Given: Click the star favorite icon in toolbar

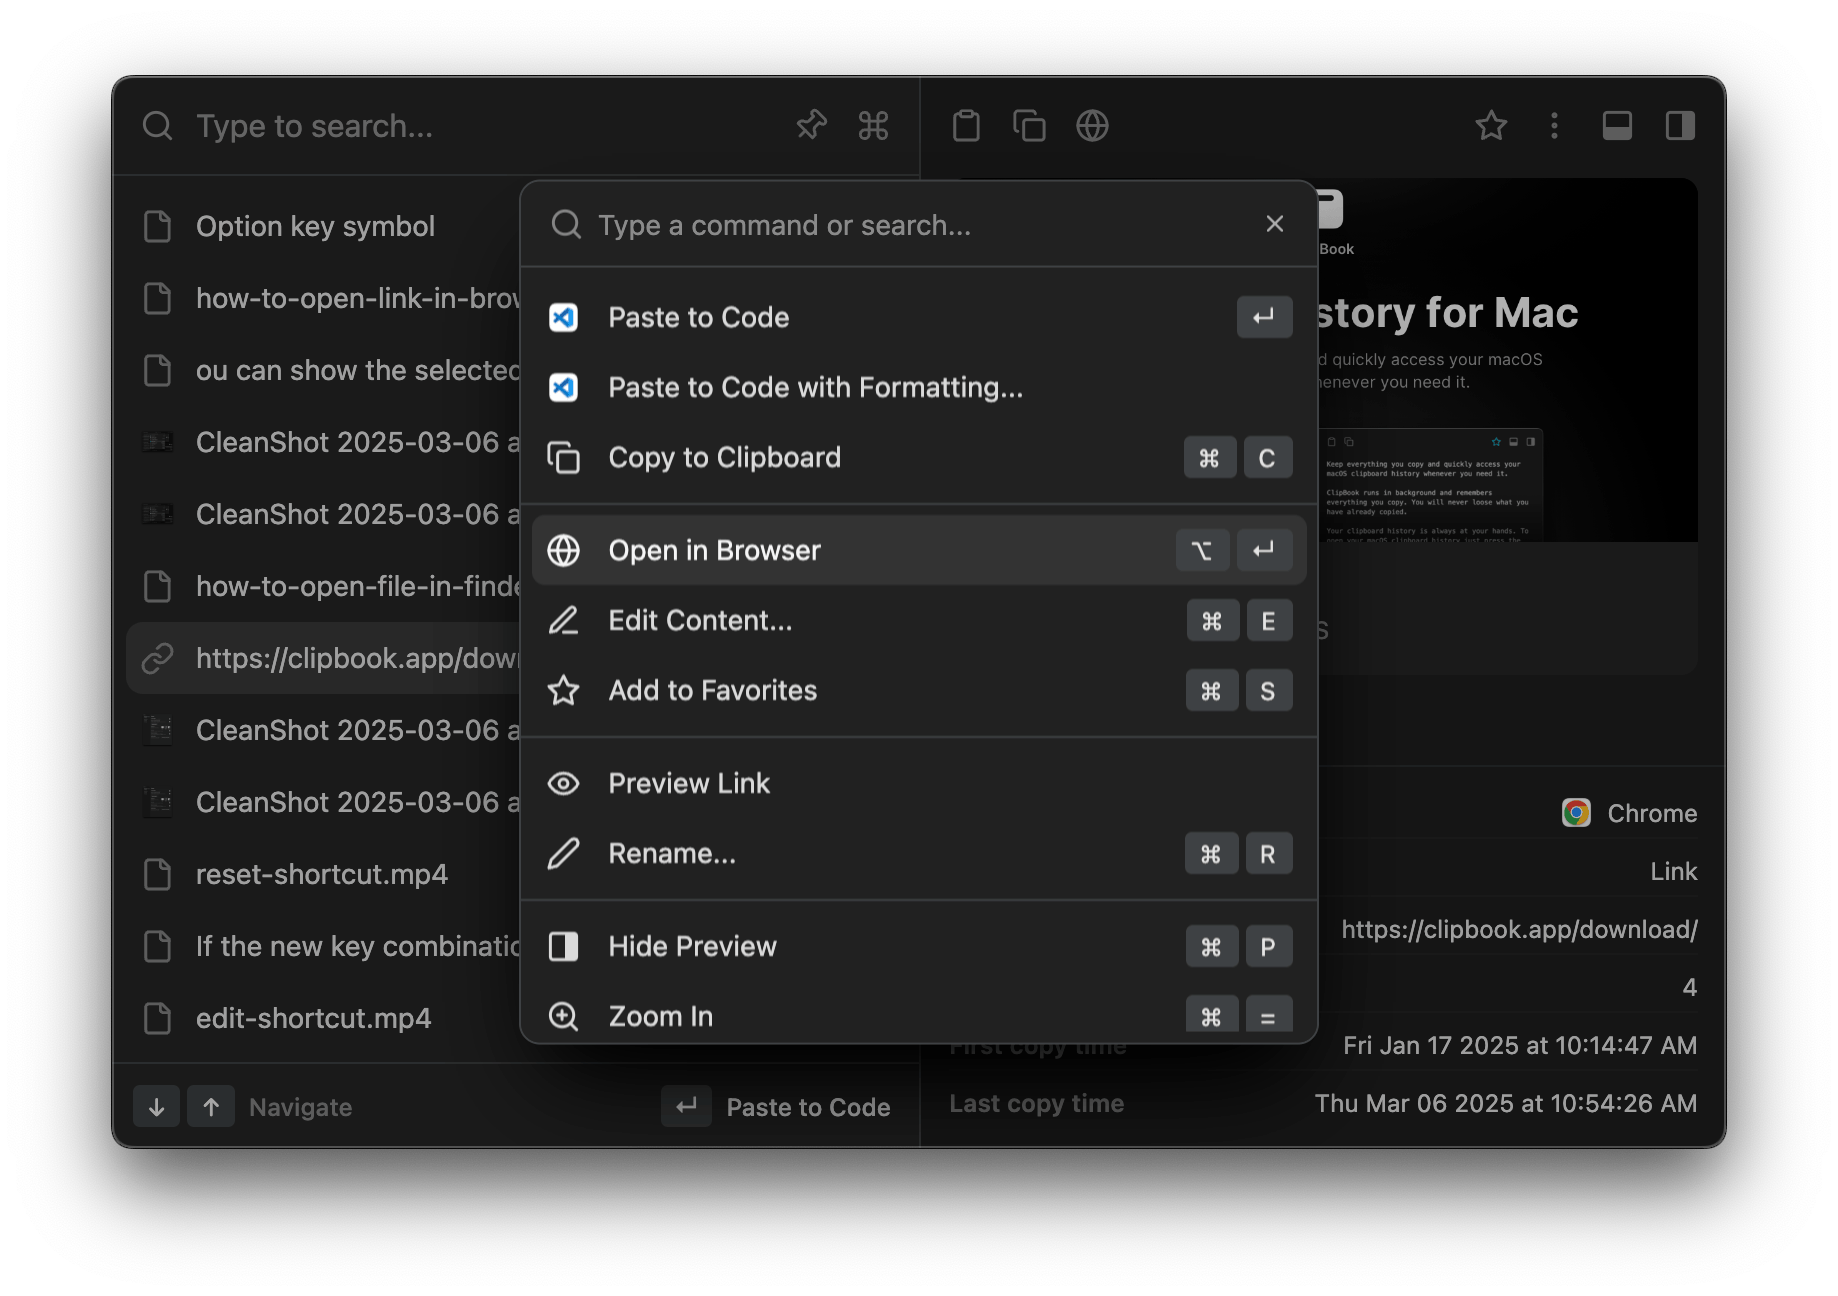Looking at the screenshot, I should coord(1491,126).
